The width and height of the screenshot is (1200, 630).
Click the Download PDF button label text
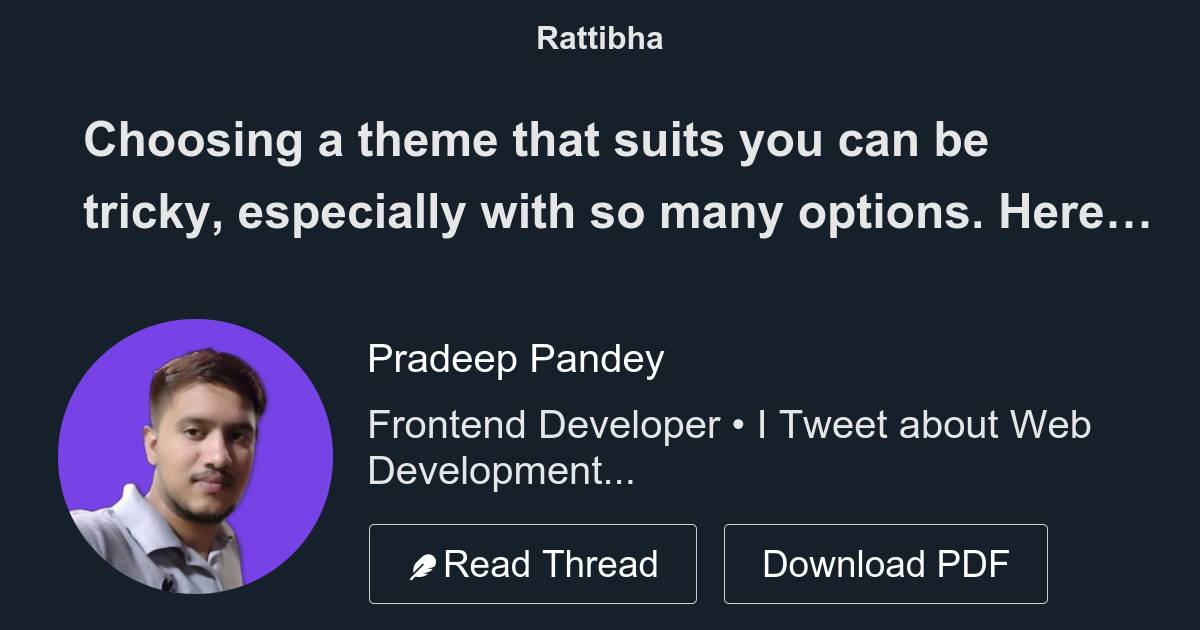[886, 562]
